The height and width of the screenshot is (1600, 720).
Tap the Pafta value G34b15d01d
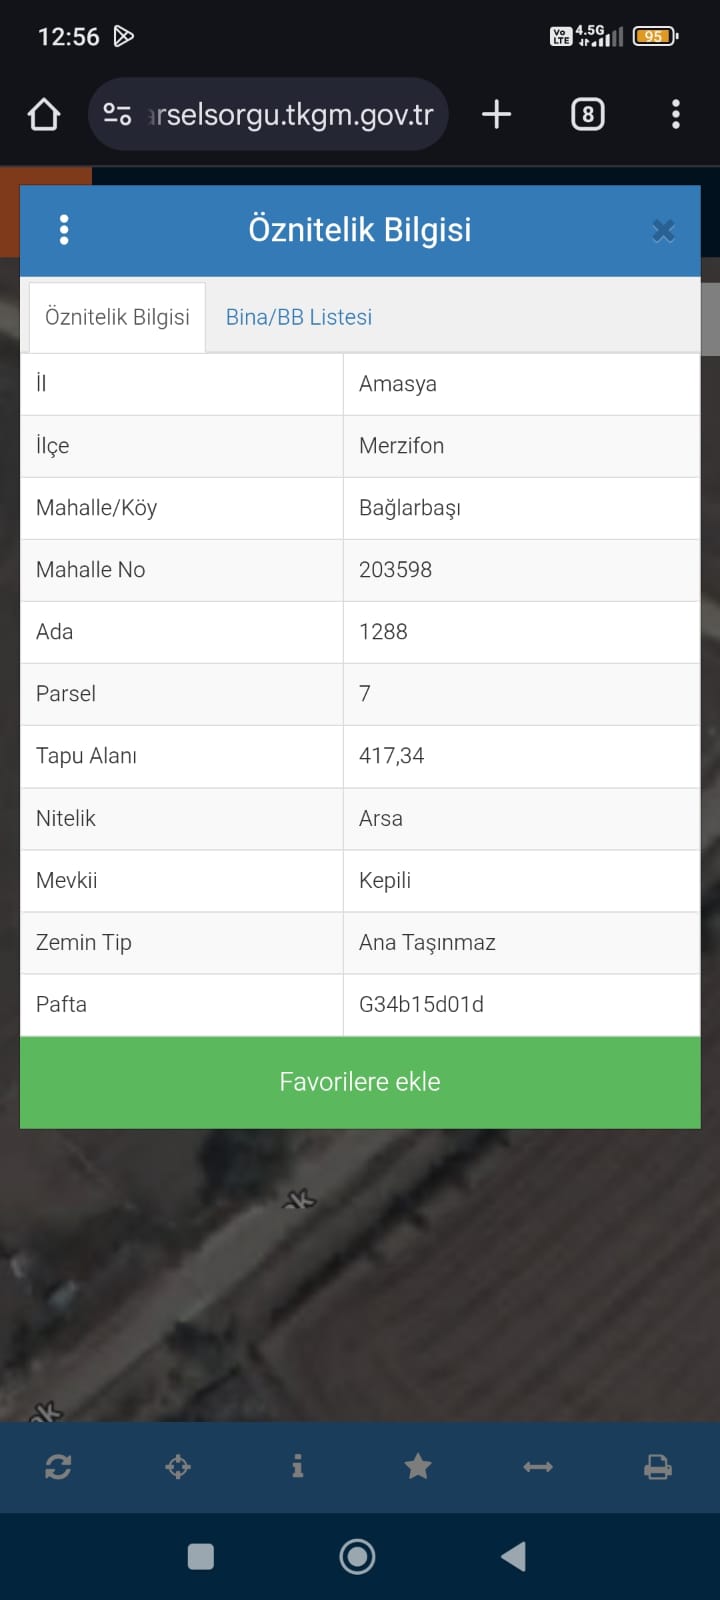(421, 1004)
